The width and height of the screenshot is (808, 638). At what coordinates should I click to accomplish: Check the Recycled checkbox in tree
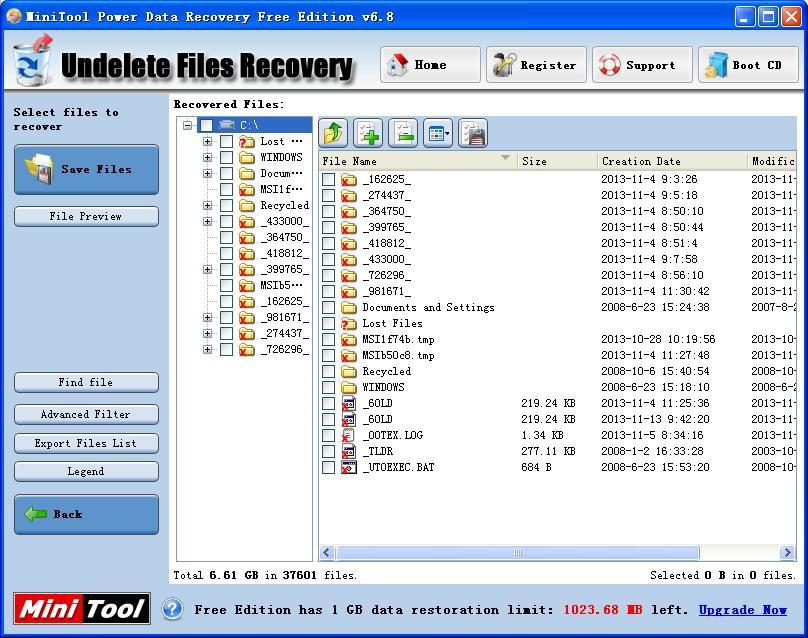click(226, 205)
